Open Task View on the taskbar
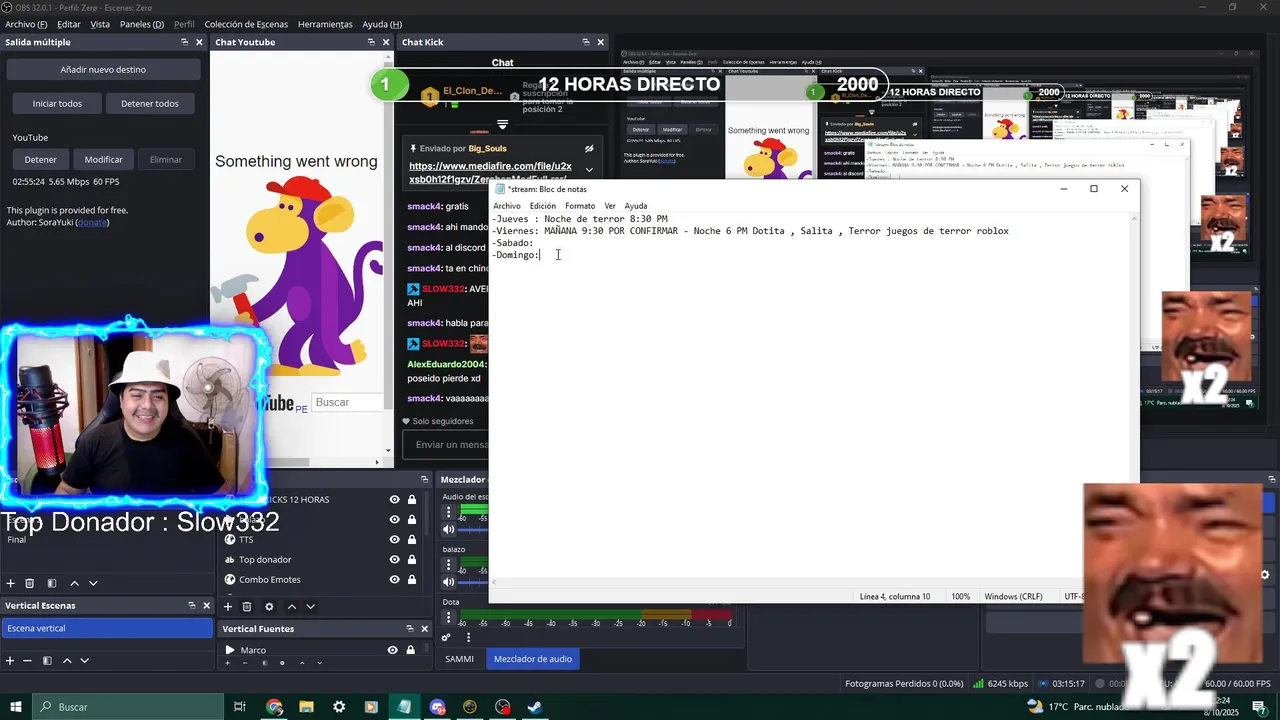 (x=240, y=707)
